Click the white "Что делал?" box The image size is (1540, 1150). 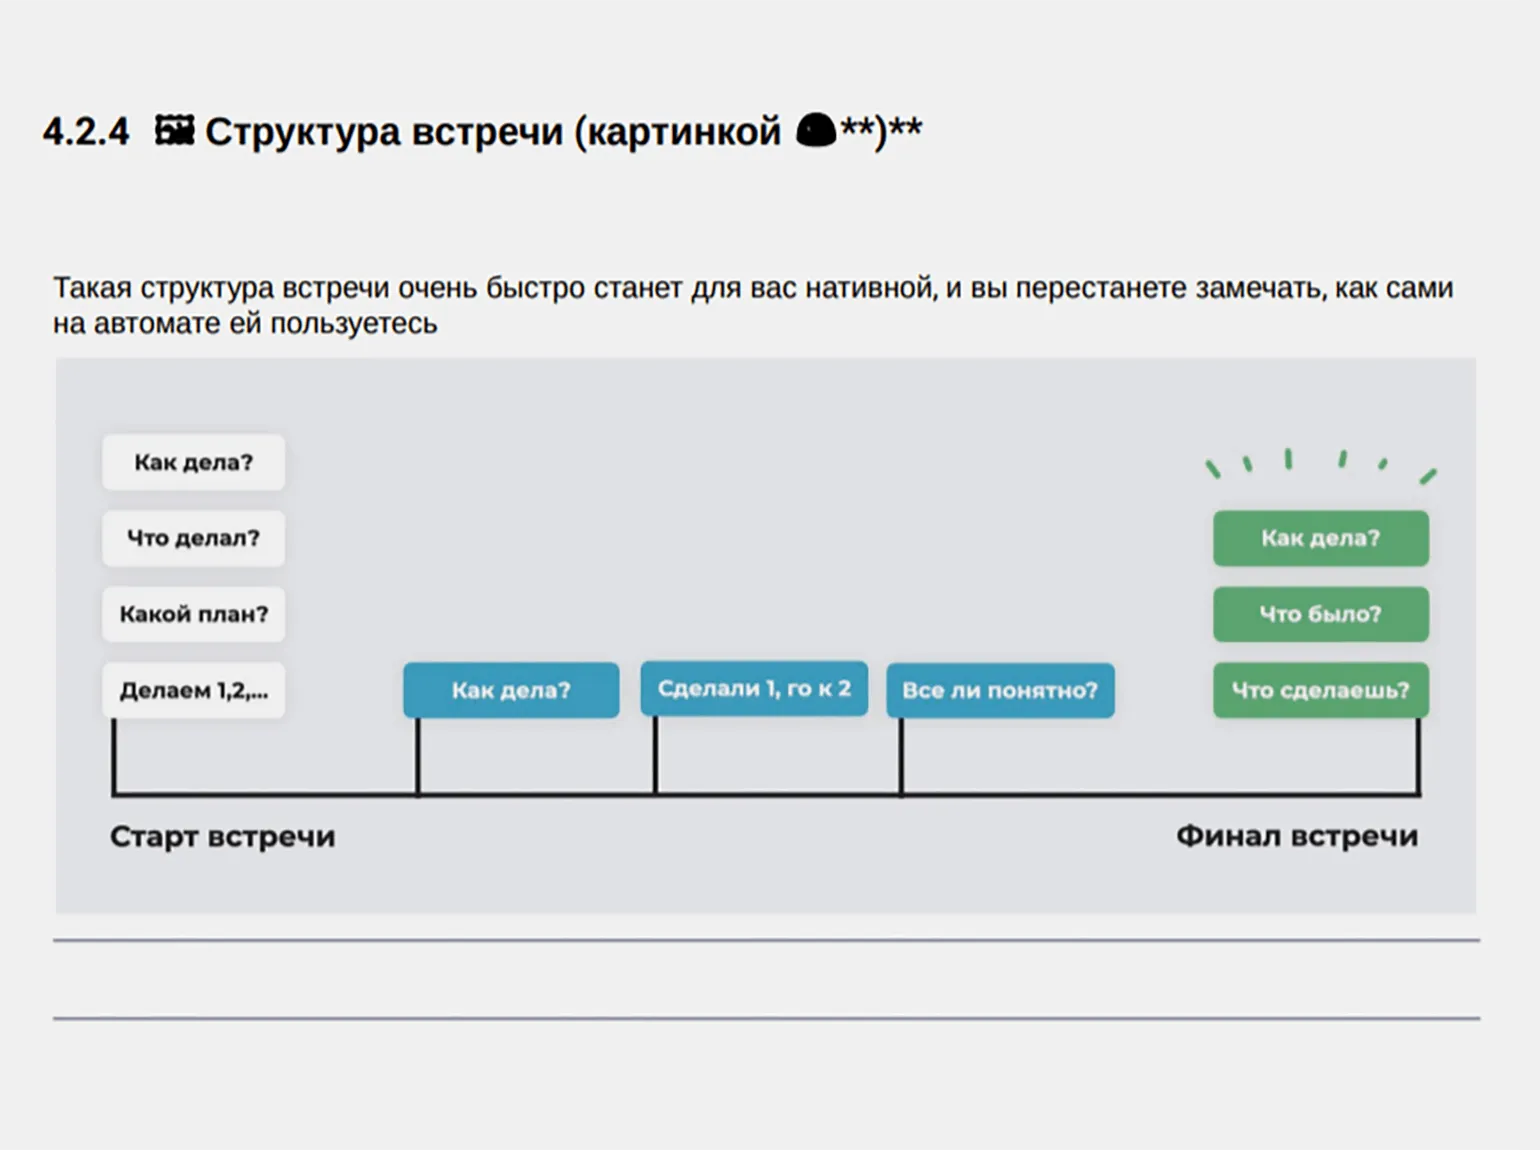pos(193,538)
